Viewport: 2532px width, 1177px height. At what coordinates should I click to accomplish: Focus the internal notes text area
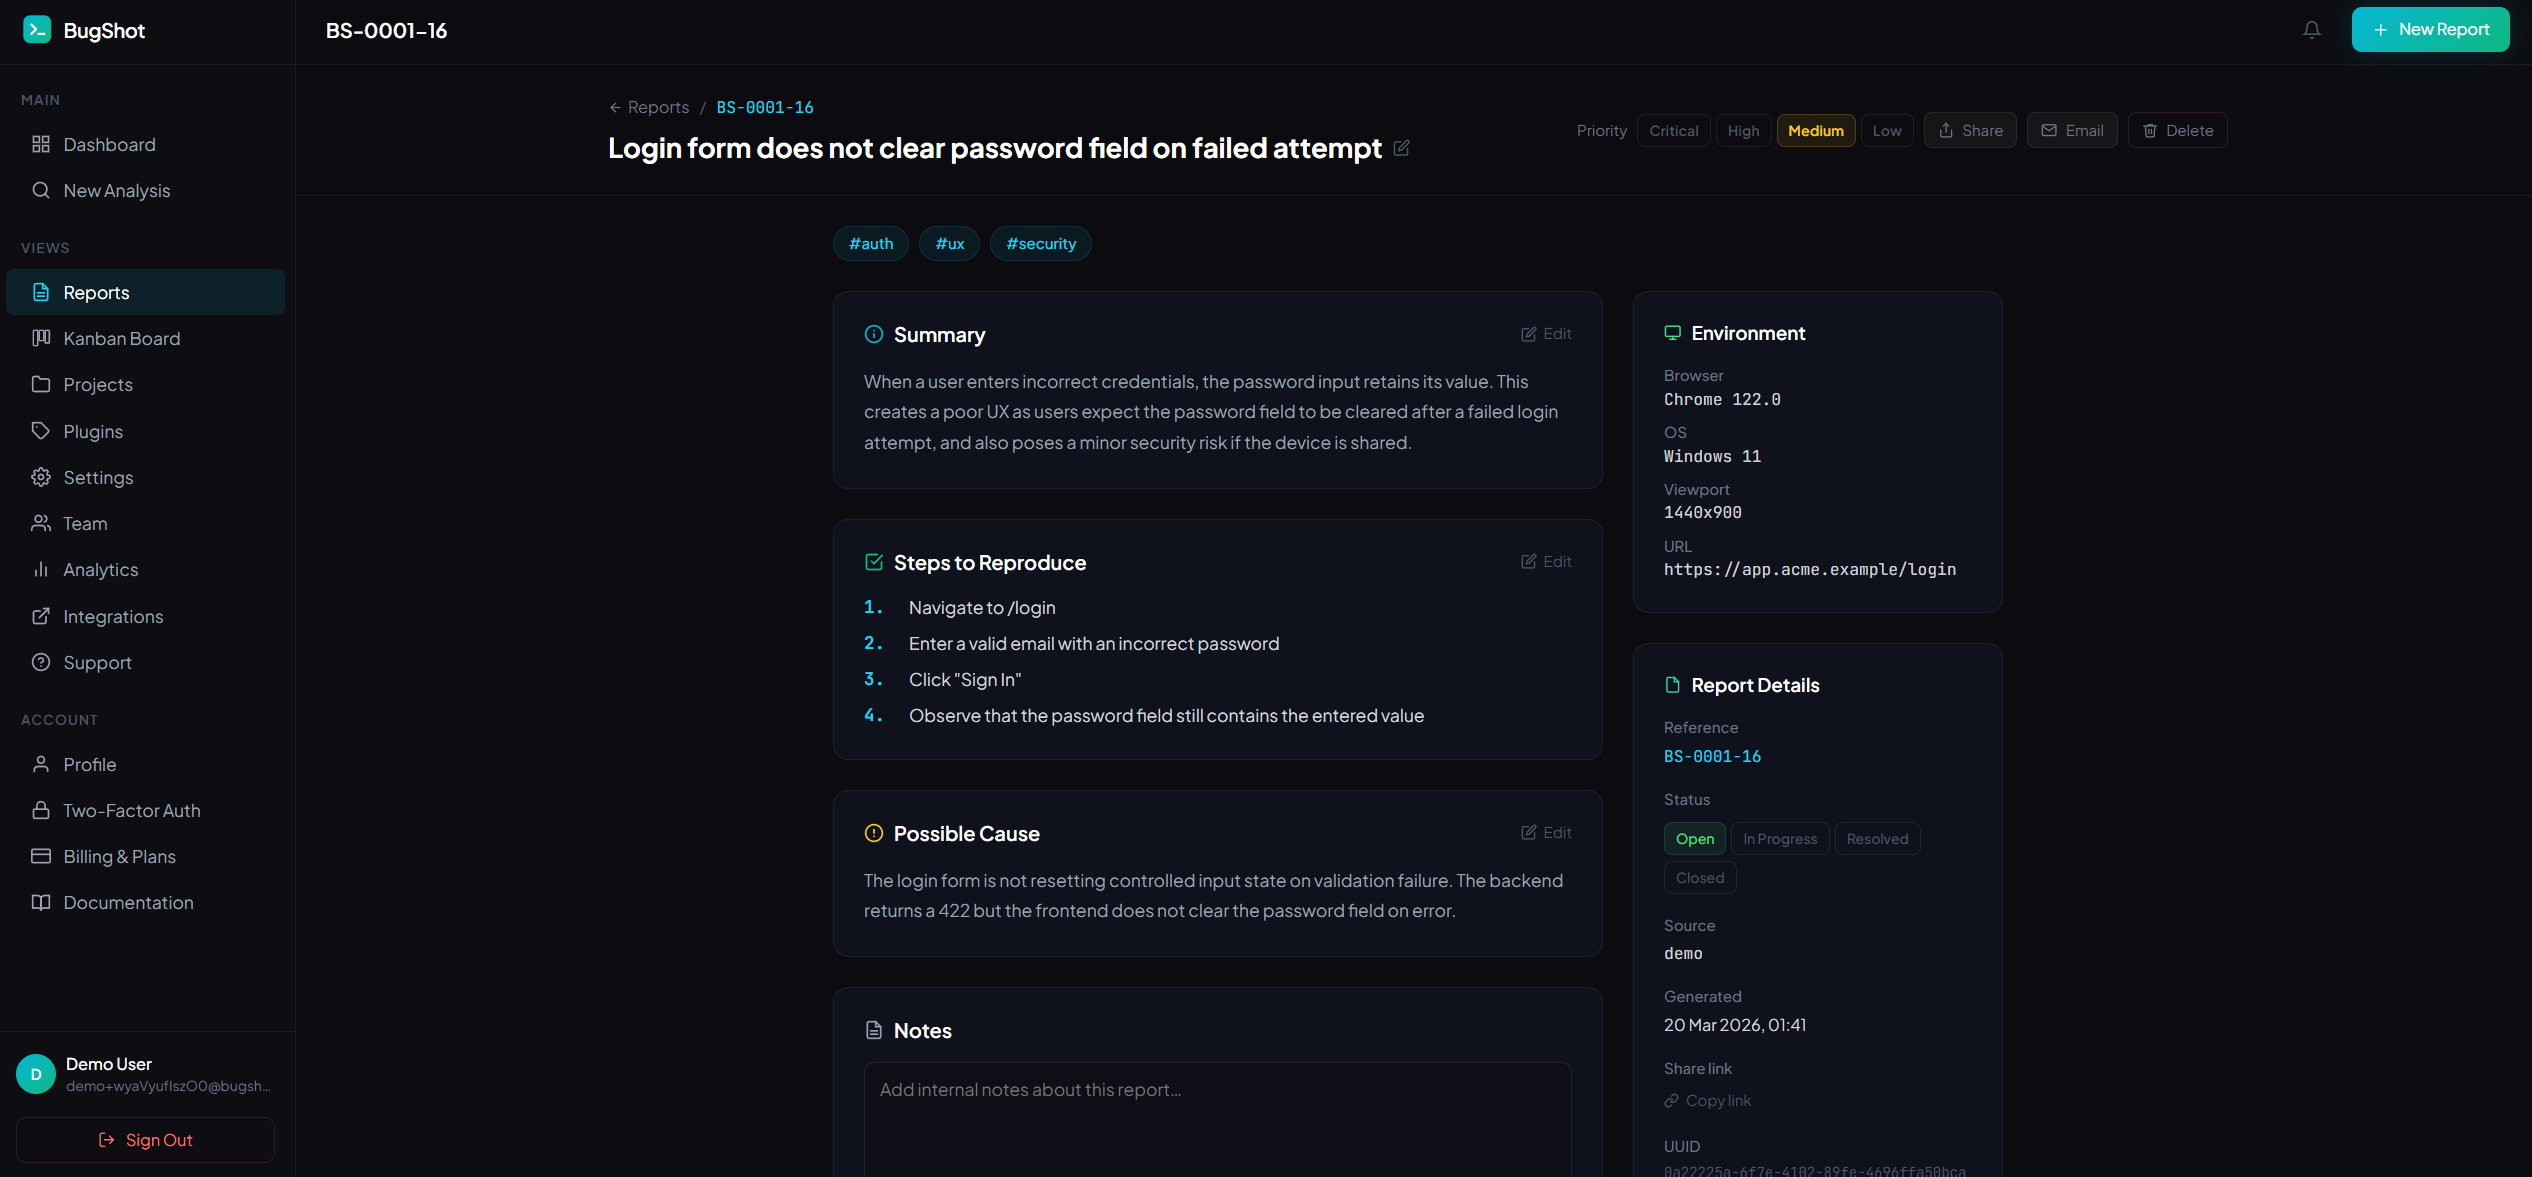pos(1216,1120)
